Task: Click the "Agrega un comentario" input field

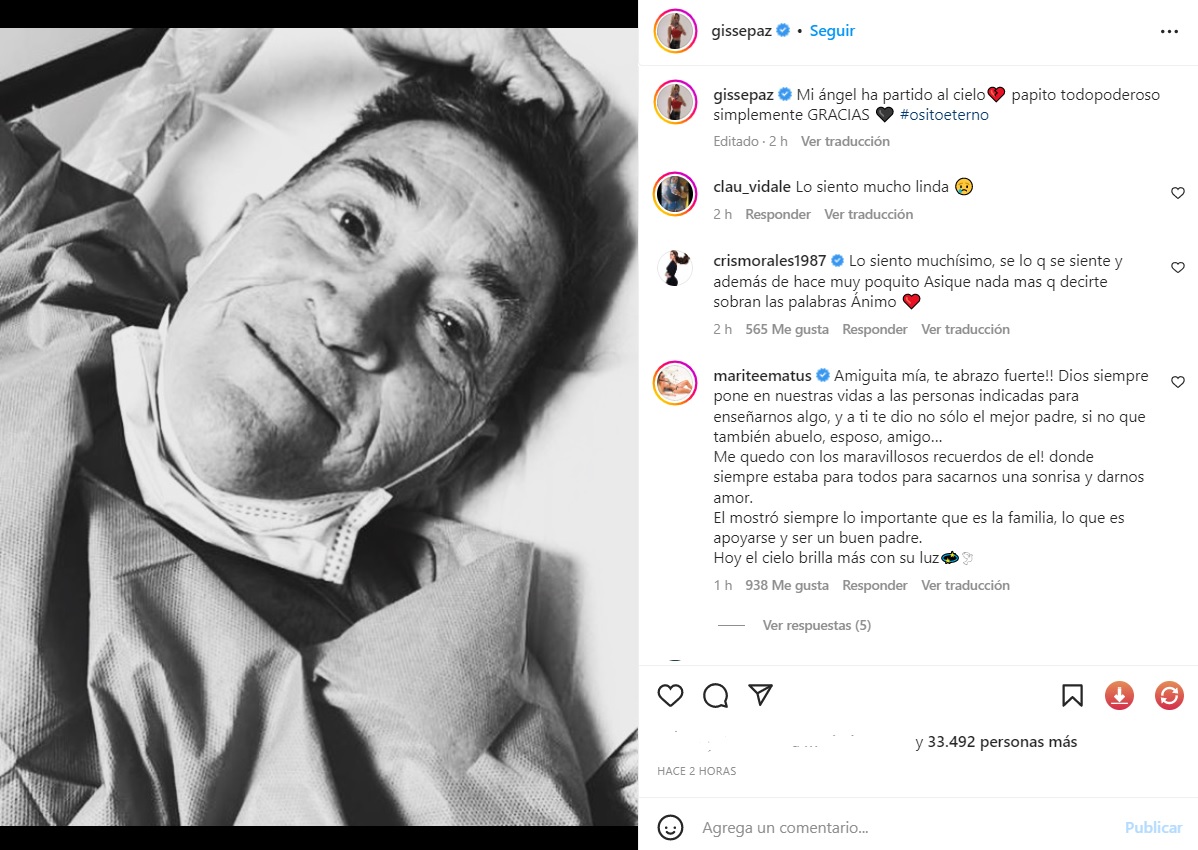Action: tap(900, 827)
